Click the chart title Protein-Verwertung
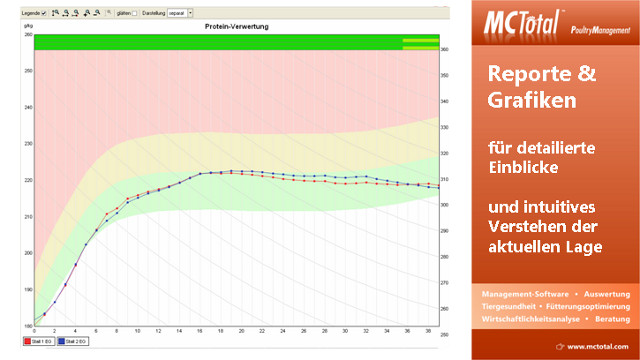Image resolution: width=640 pixels, height=360 pixels. point(237,27)
